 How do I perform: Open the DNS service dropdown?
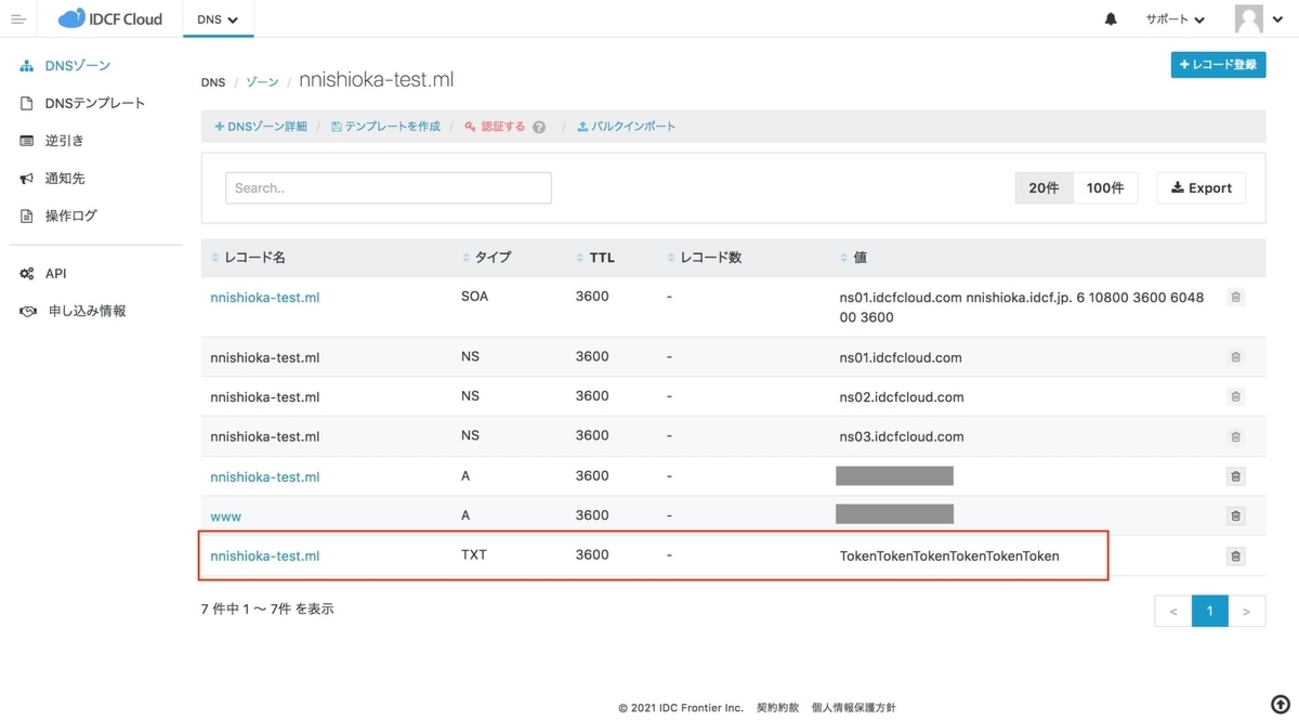click(217, 19)
